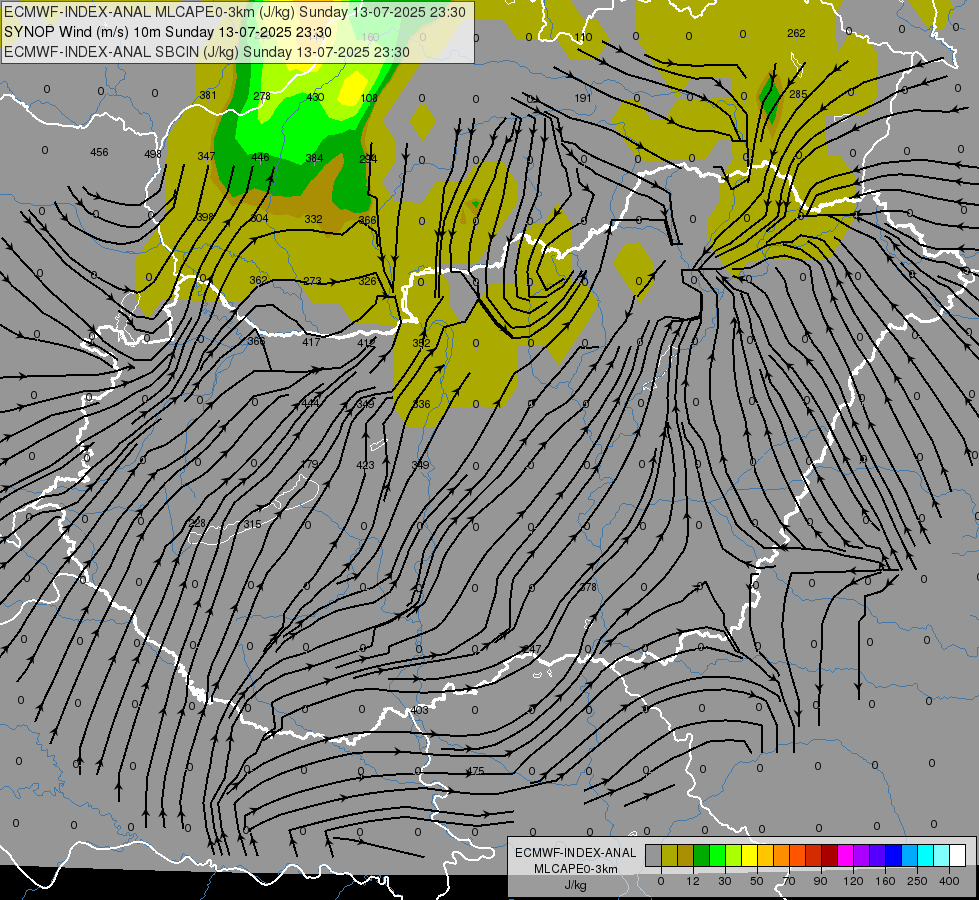The width and height of the screenshot is (979, 900).
Task: Pick the brick red legend swatch
Action: (x=814, y=856)
